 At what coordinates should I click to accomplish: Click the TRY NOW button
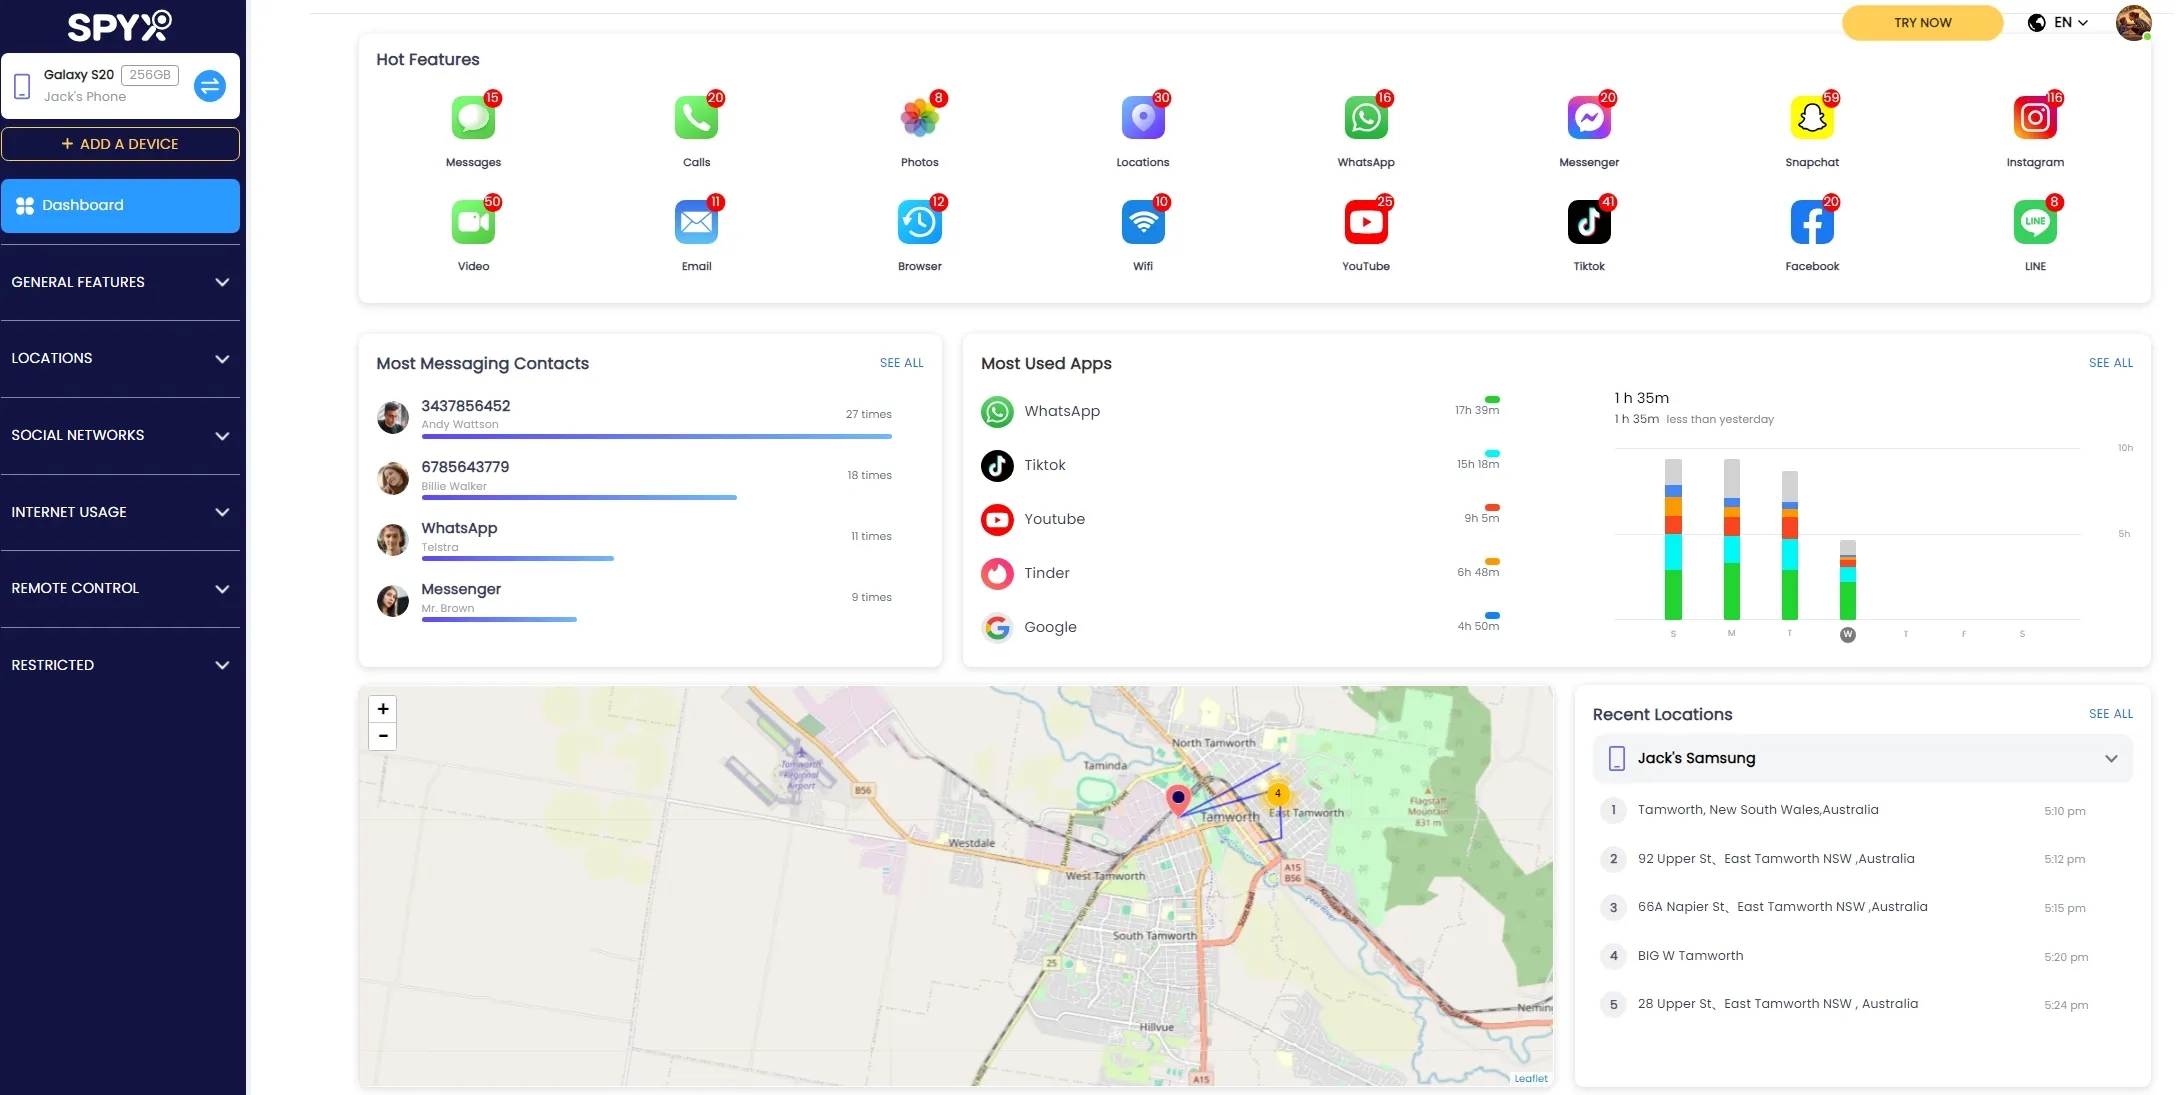[x=1922, y=22]
